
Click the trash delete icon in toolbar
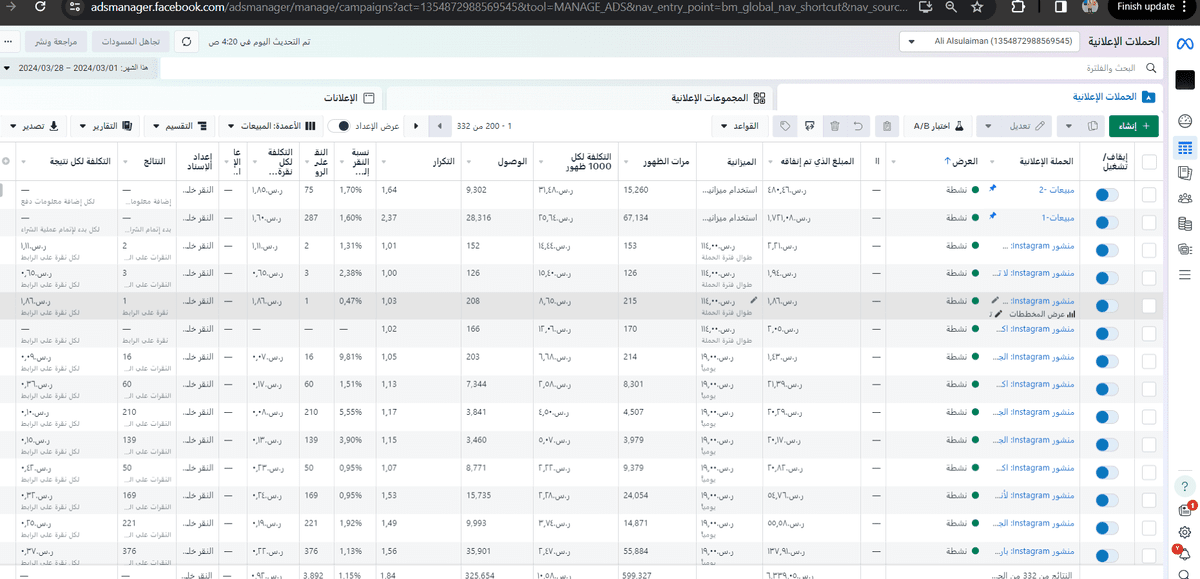click(x=834, y=127)
